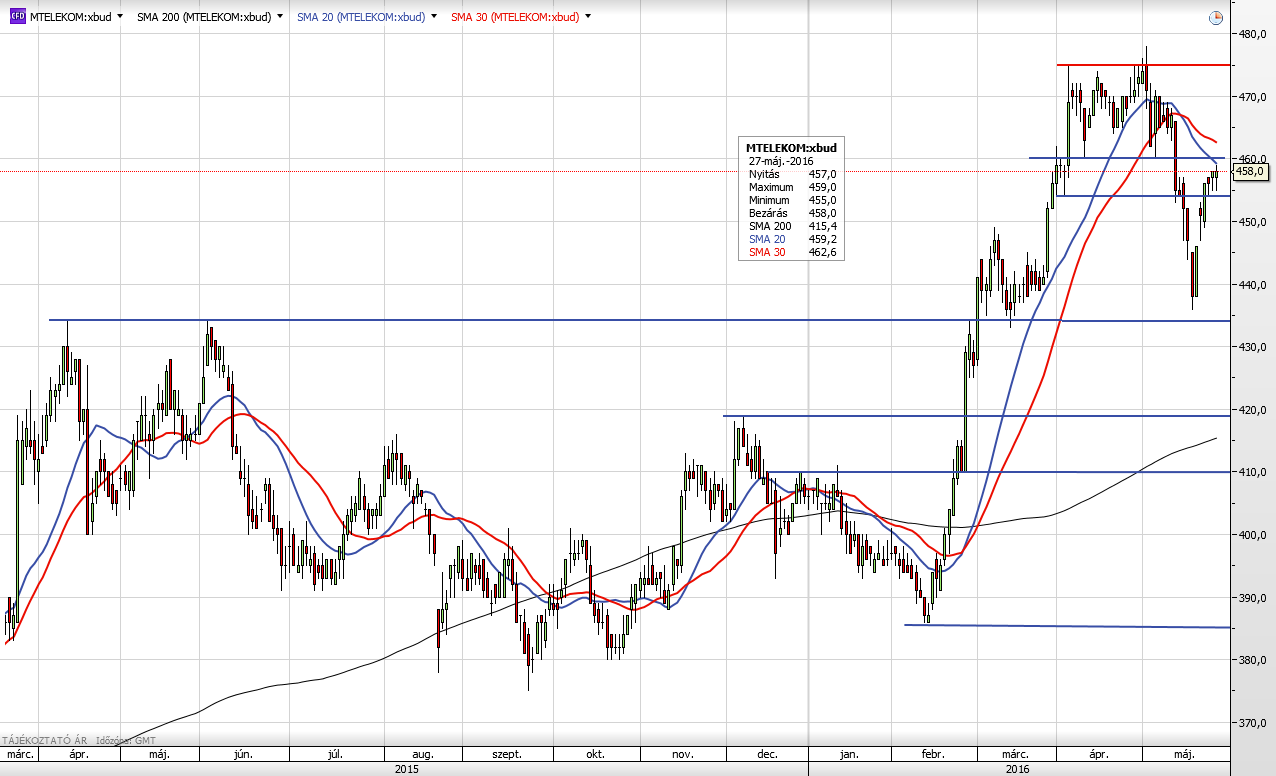The image size is (1276, 776).
Task: Click the 2015 year label on time axis
Action: pyautogui.click(x=406, y=769)
